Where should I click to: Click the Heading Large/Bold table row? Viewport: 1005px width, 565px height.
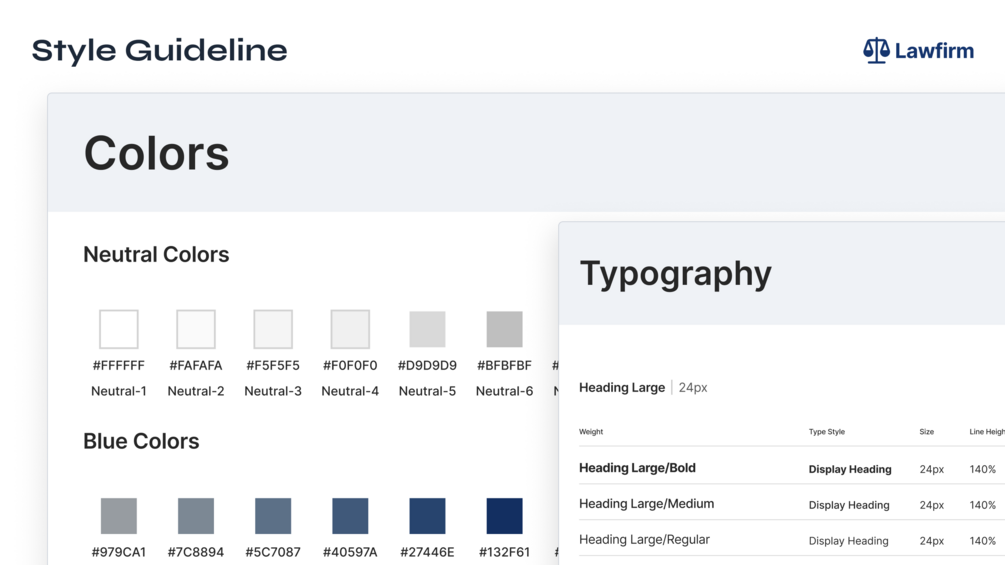(637, 468)
